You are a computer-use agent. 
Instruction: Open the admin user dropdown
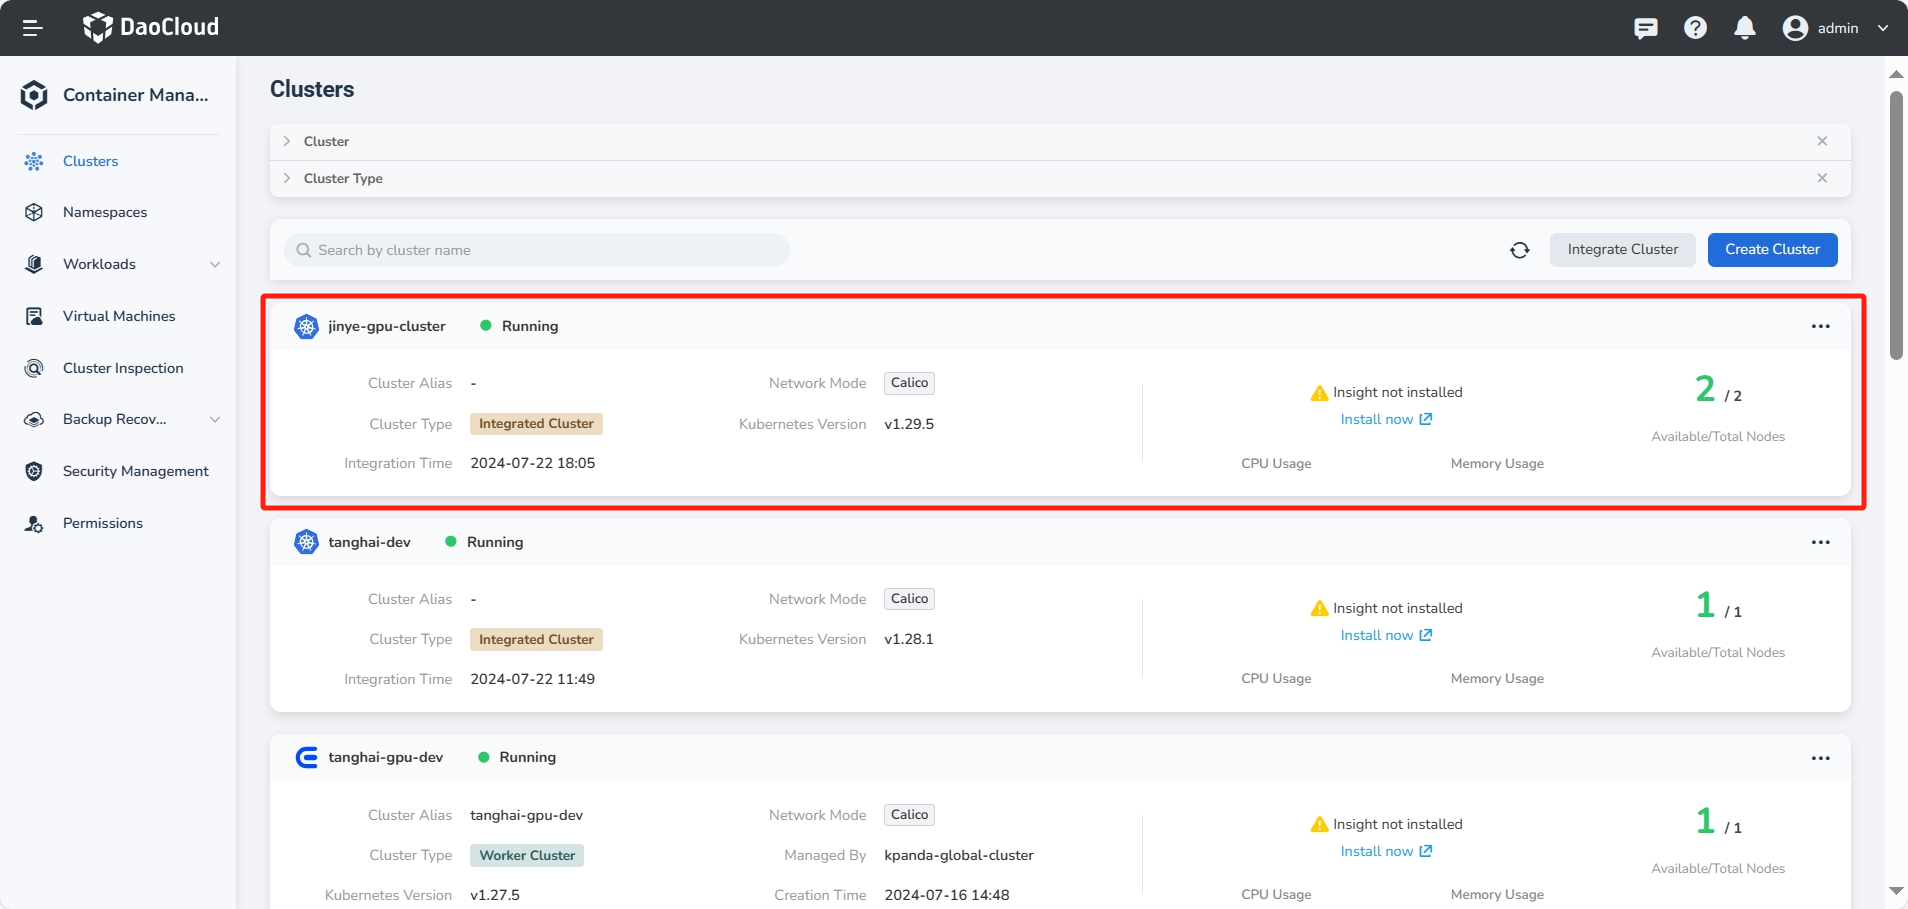coord(1836,28)
